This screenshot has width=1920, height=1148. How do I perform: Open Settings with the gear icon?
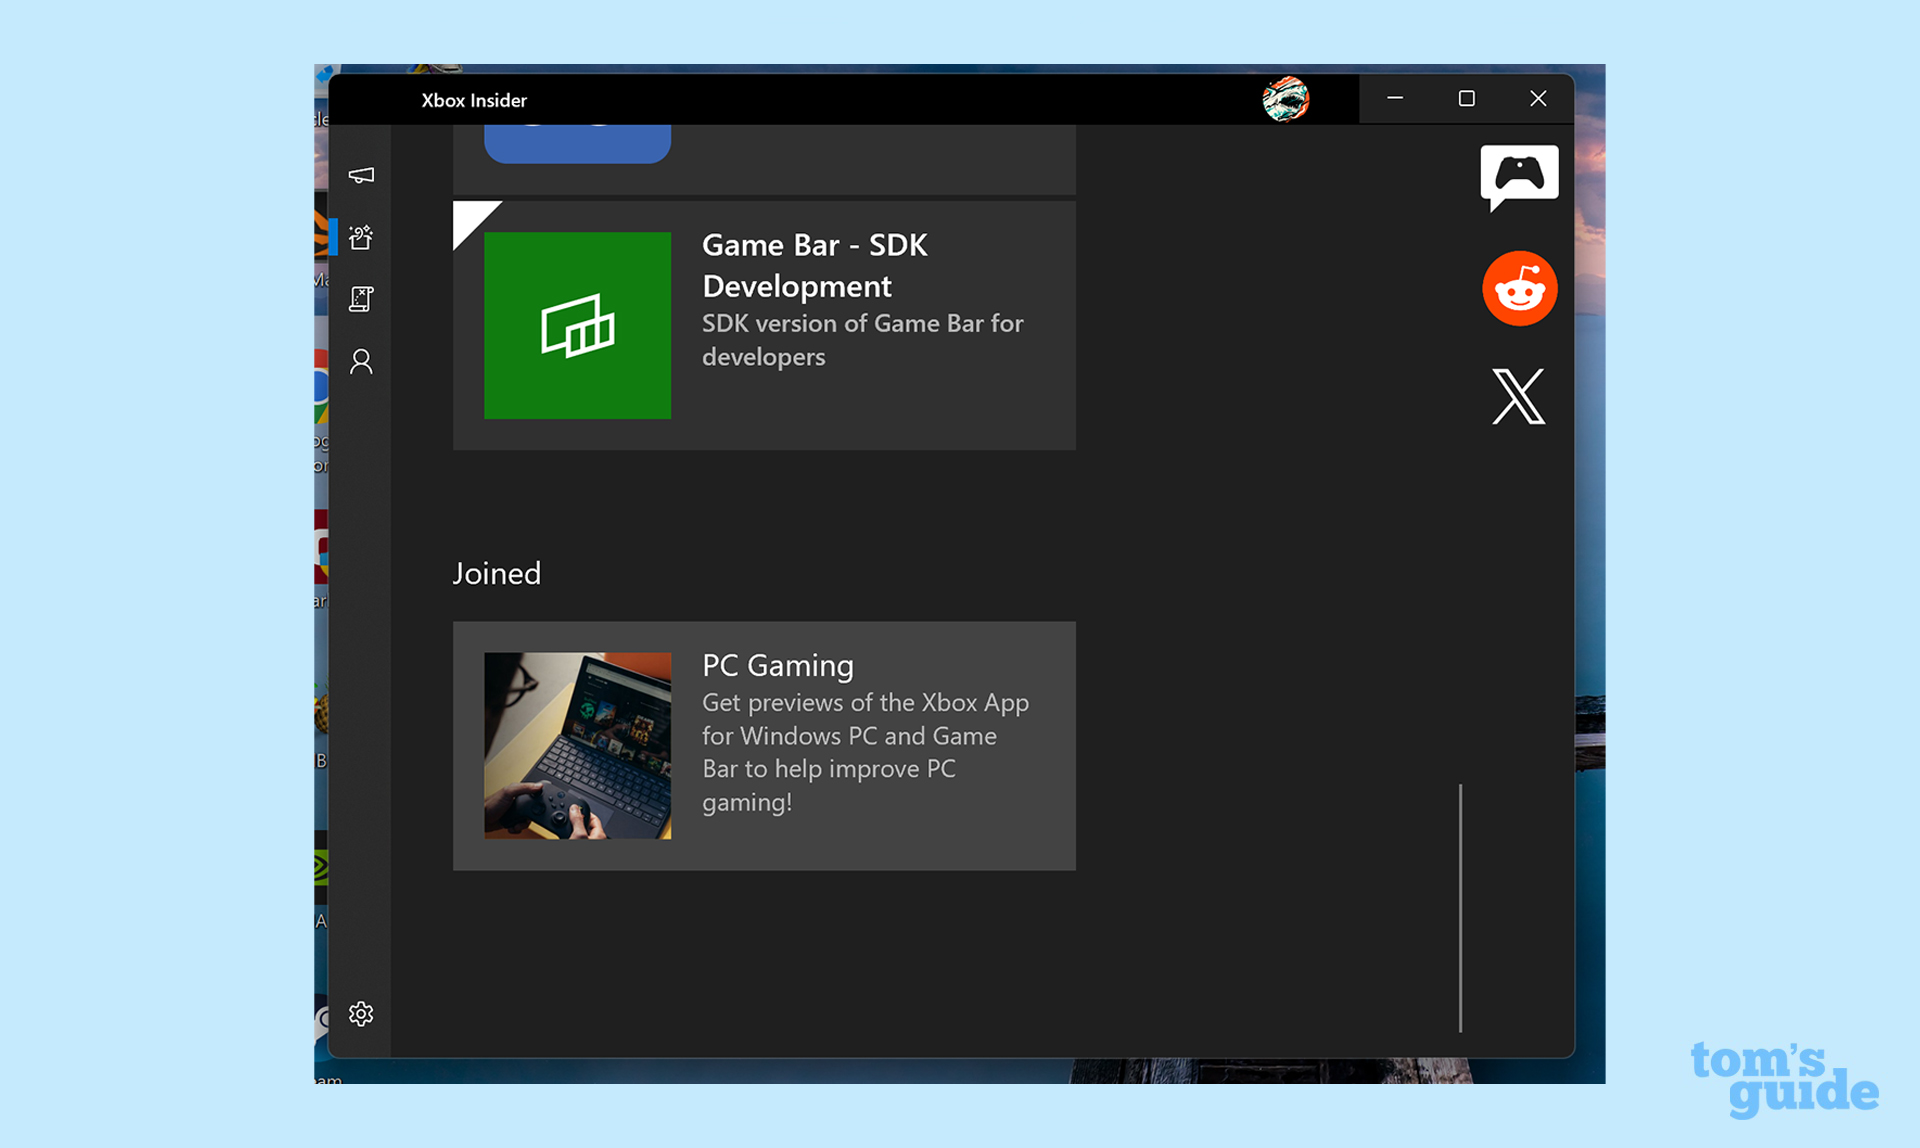tap(362, 1014)
